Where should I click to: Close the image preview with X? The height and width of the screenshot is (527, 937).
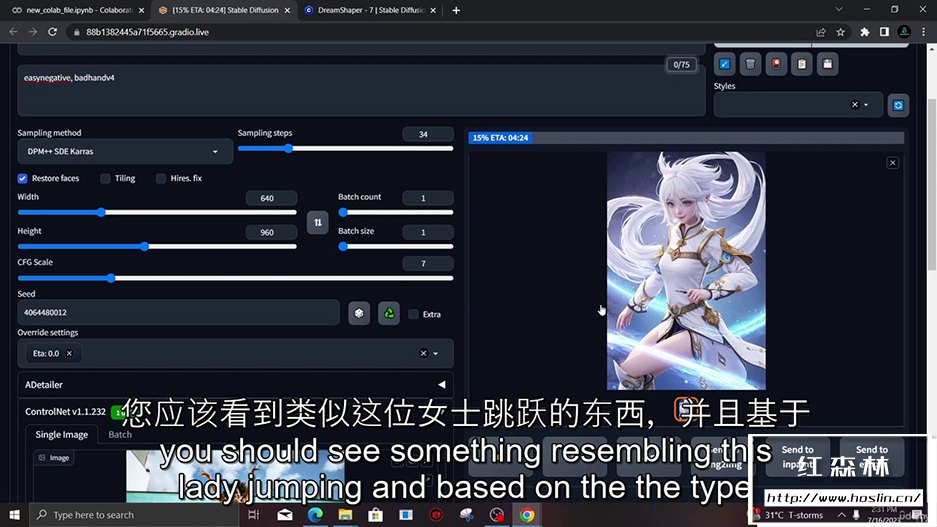coord(892,163)
